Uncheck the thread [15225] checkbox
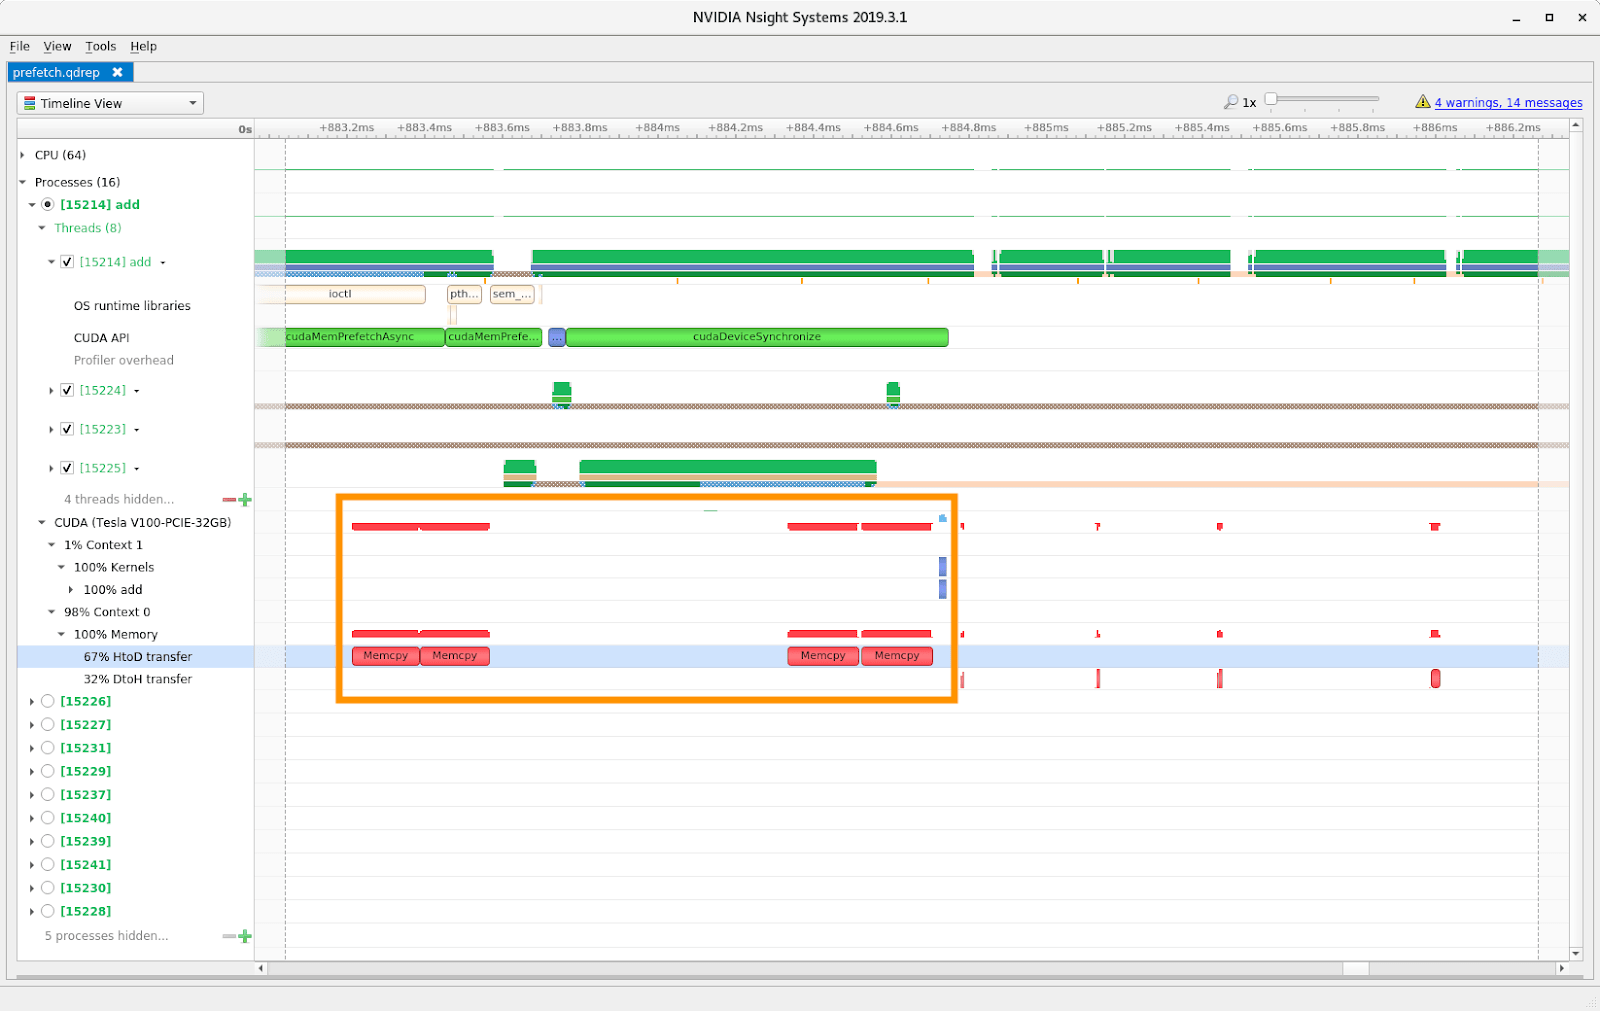The height and width of the screenshot is (1011, 1600). point(67,468)
